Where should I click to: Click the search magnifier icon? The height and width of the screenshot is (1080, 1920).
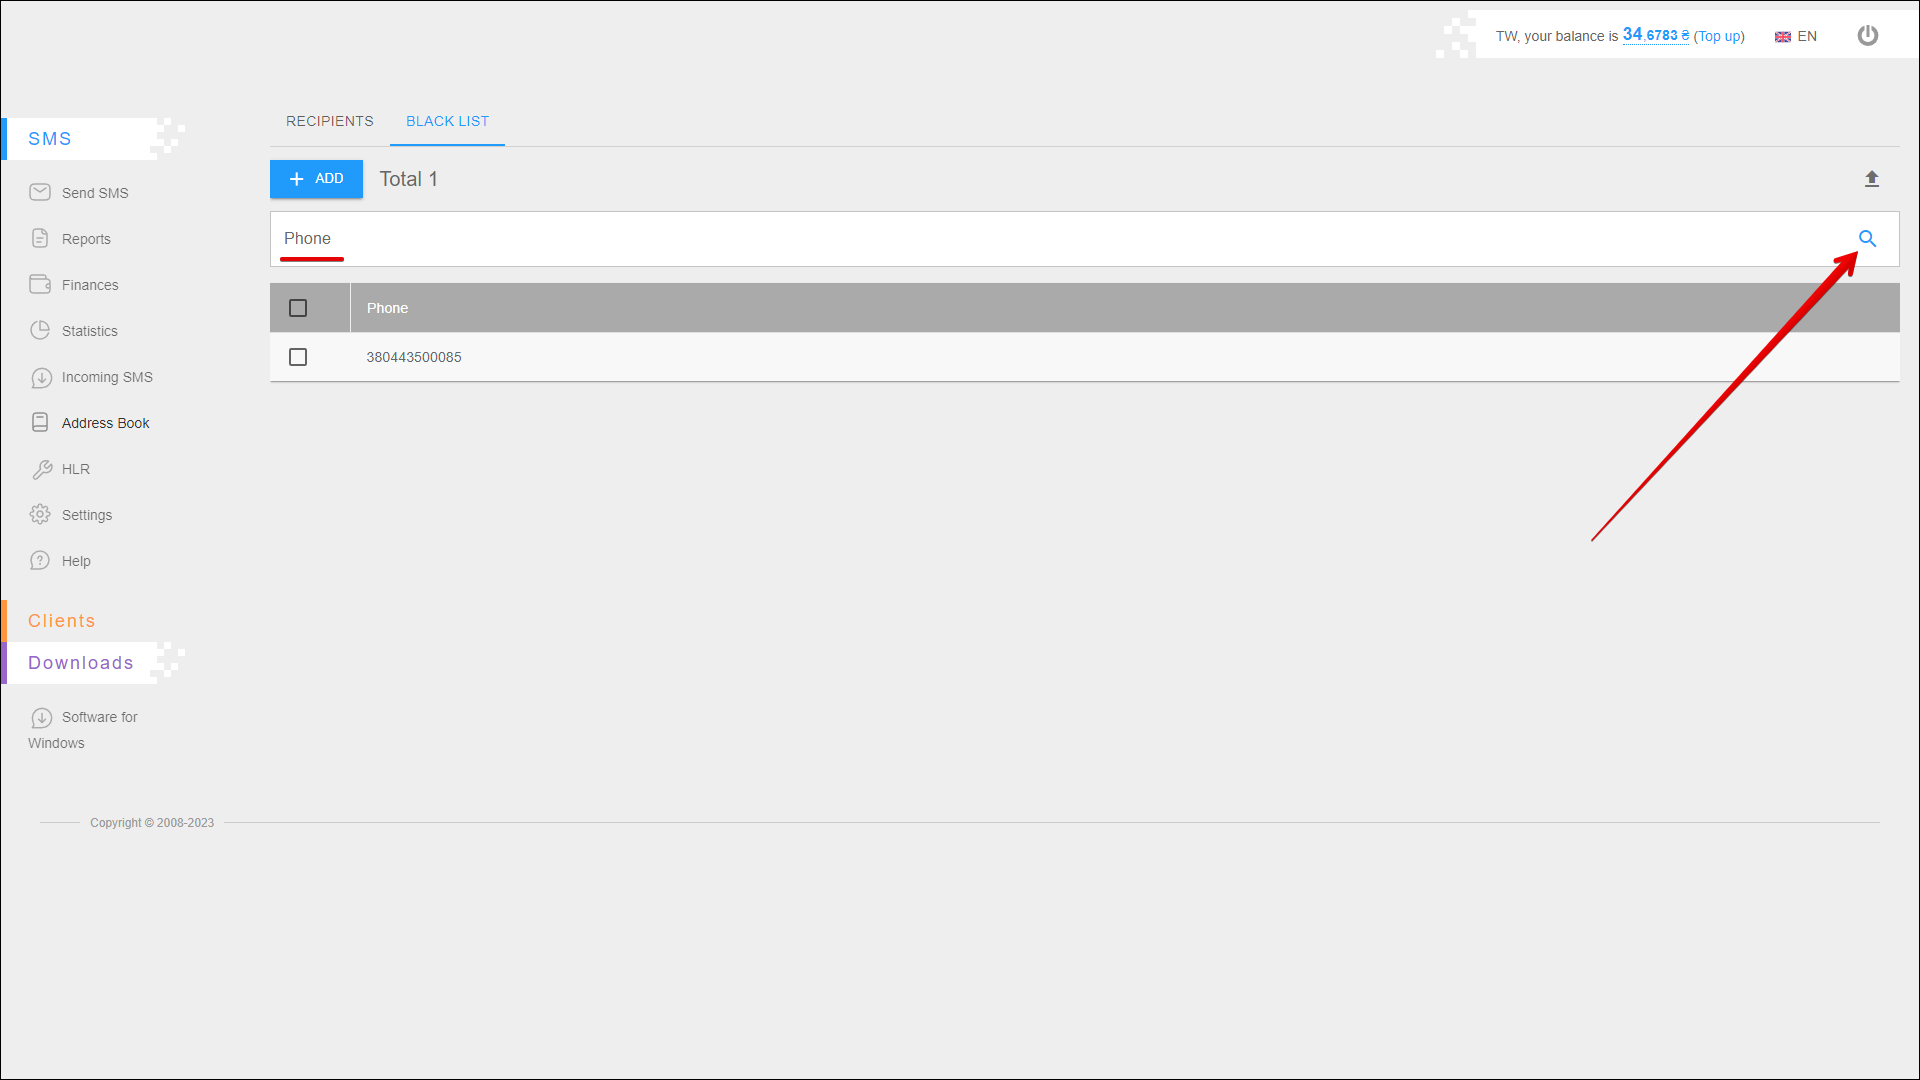pyautogui.click(x=1867, y=239)
